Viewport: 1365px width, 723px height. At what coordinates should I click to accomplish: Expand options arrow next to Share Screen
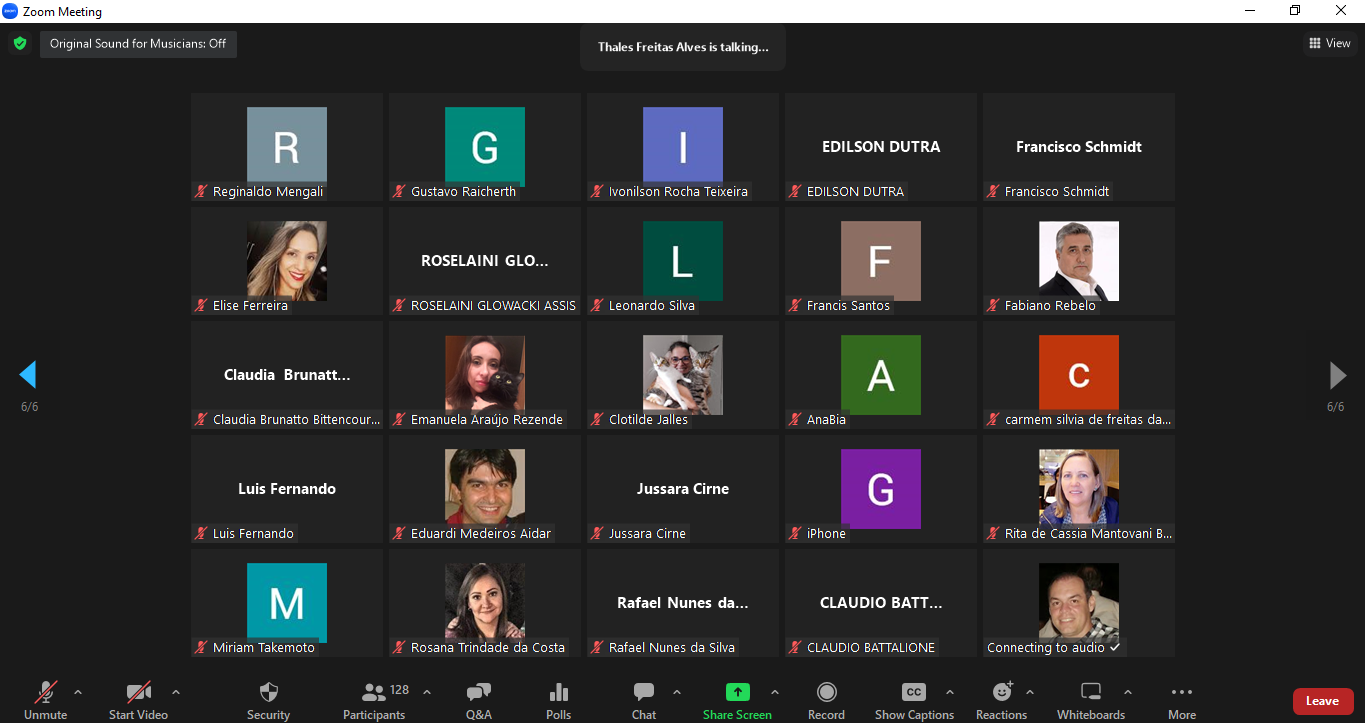pyautogui.click(x=775, y=692)
